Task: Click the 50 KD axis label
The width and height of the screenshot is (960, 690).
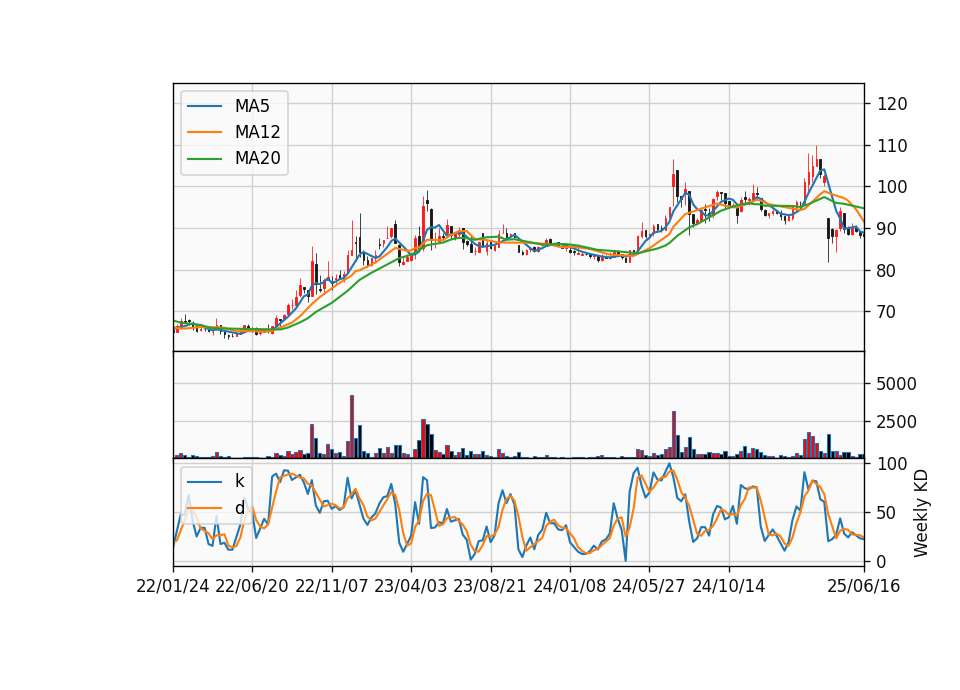Action: [x=887, y=512]
